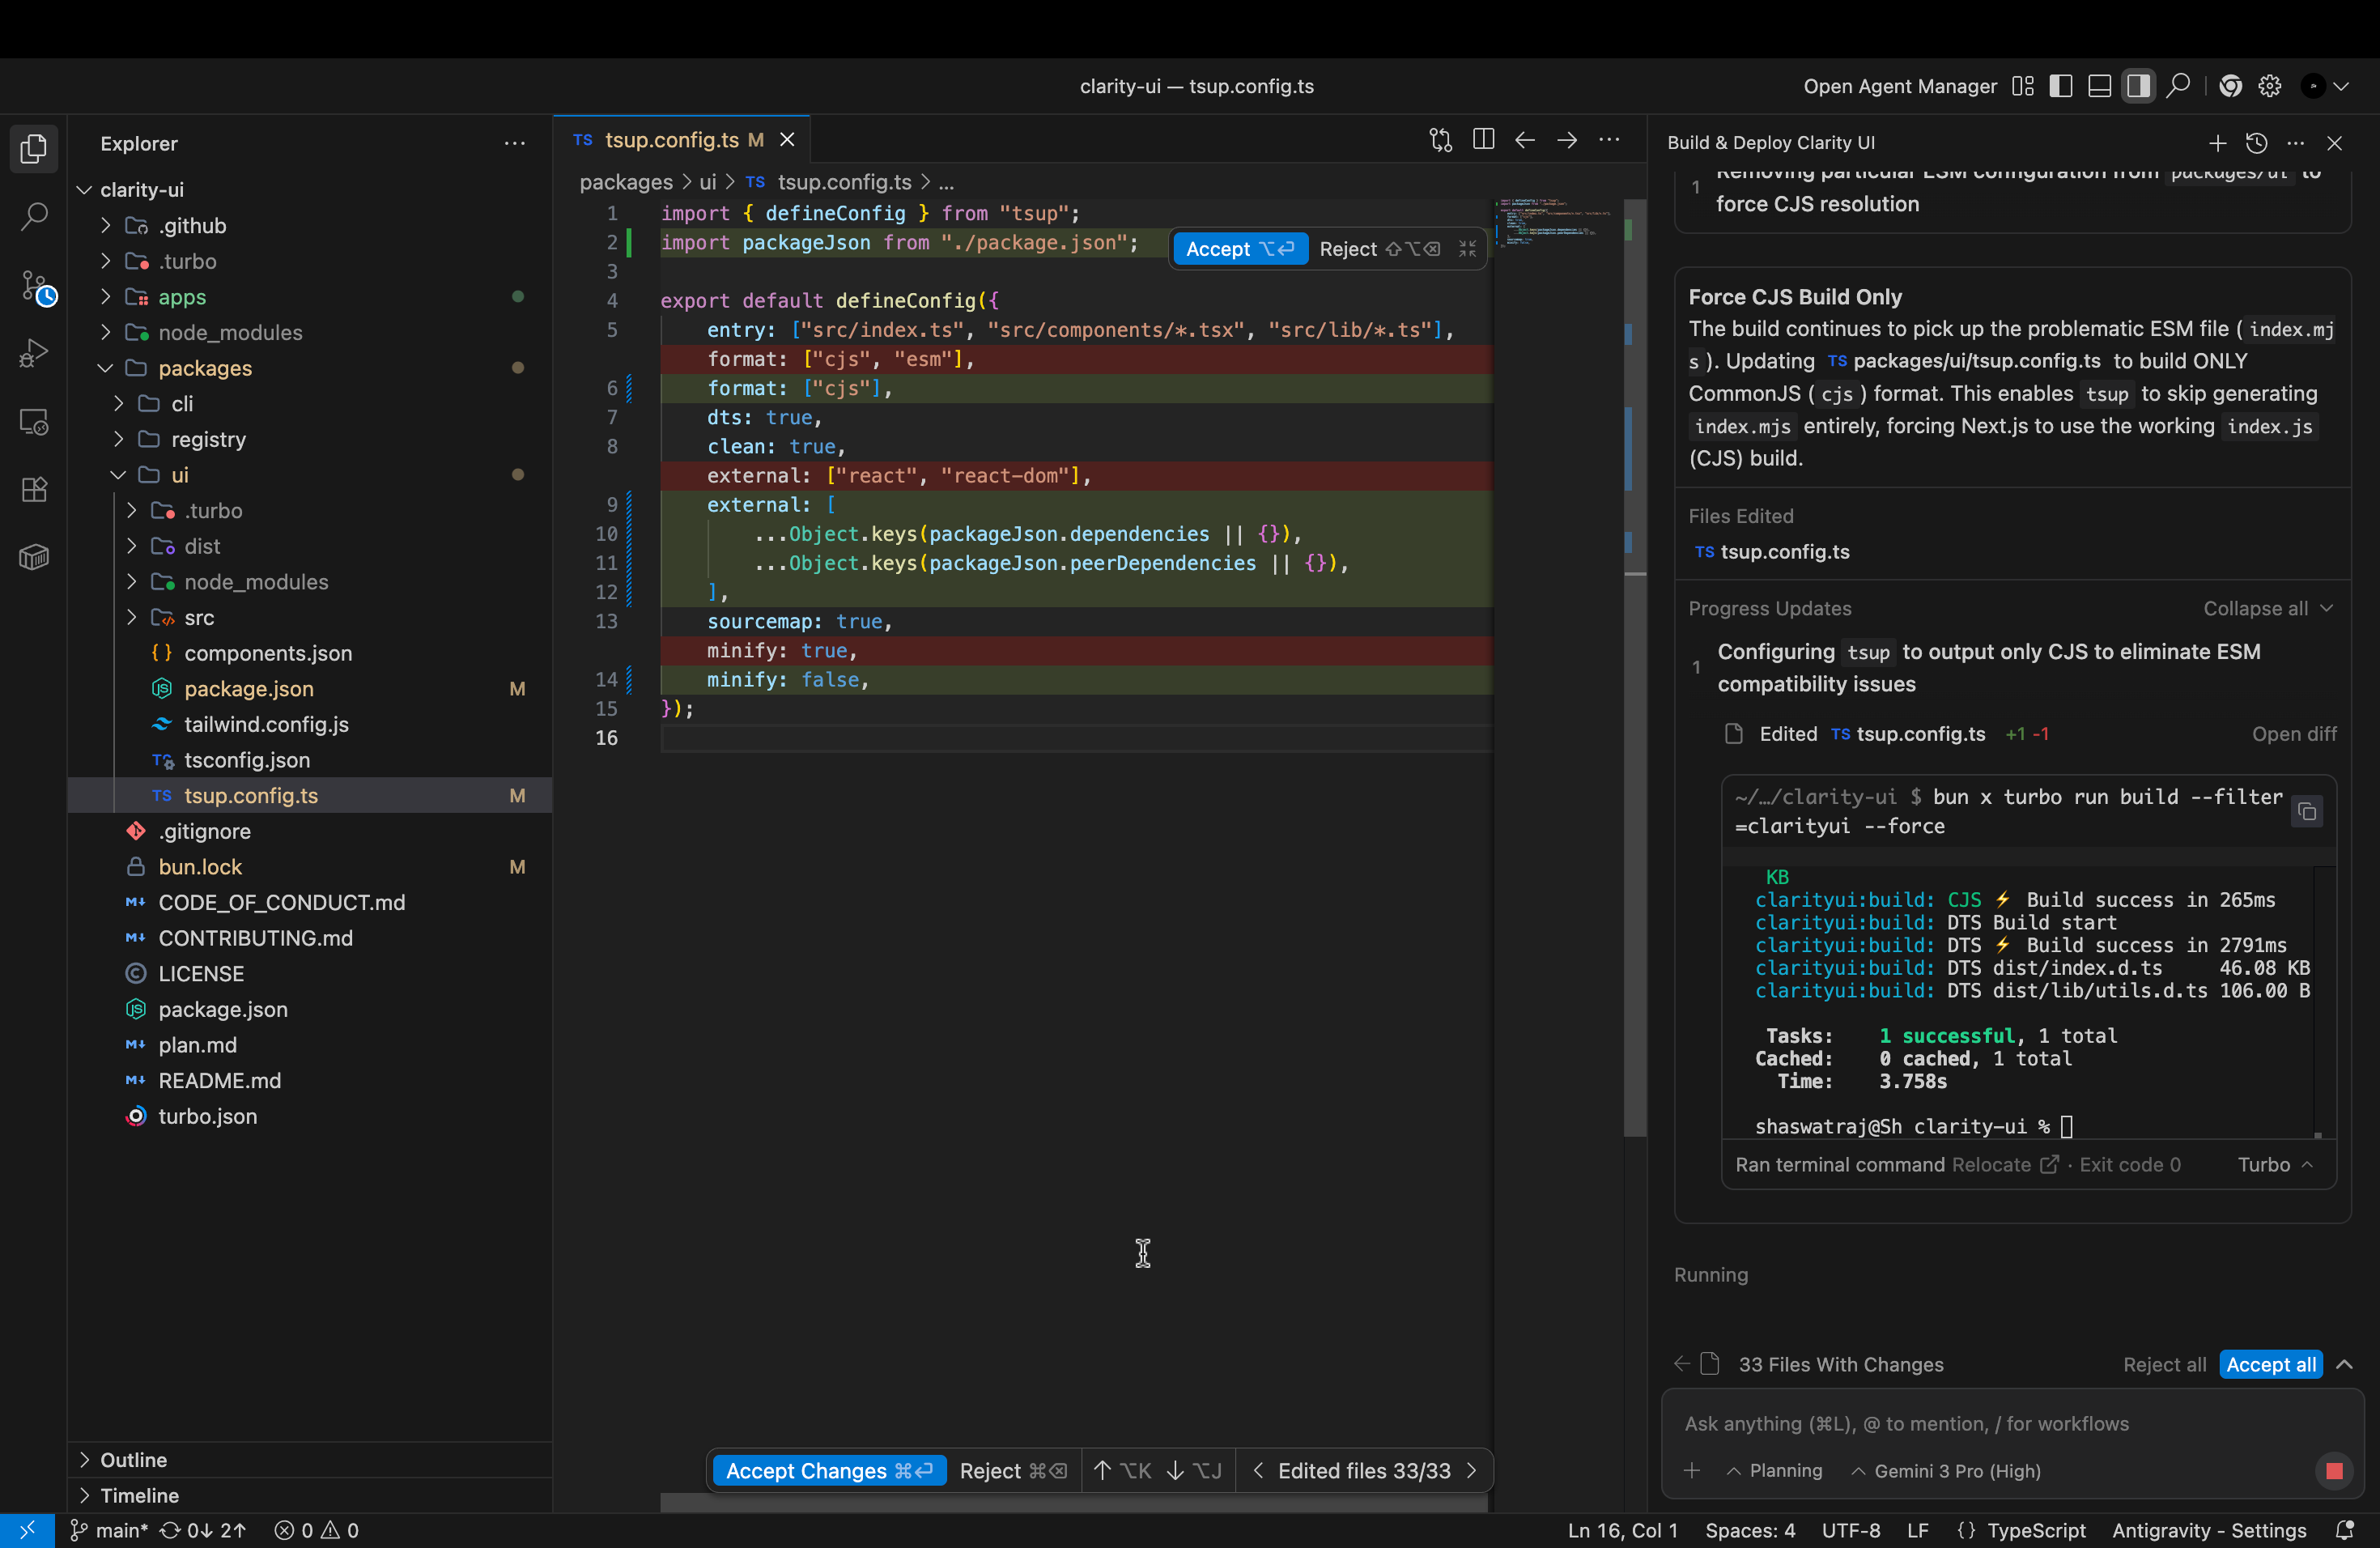Open diff for edited tsup.config.ts

[2294, 733]
